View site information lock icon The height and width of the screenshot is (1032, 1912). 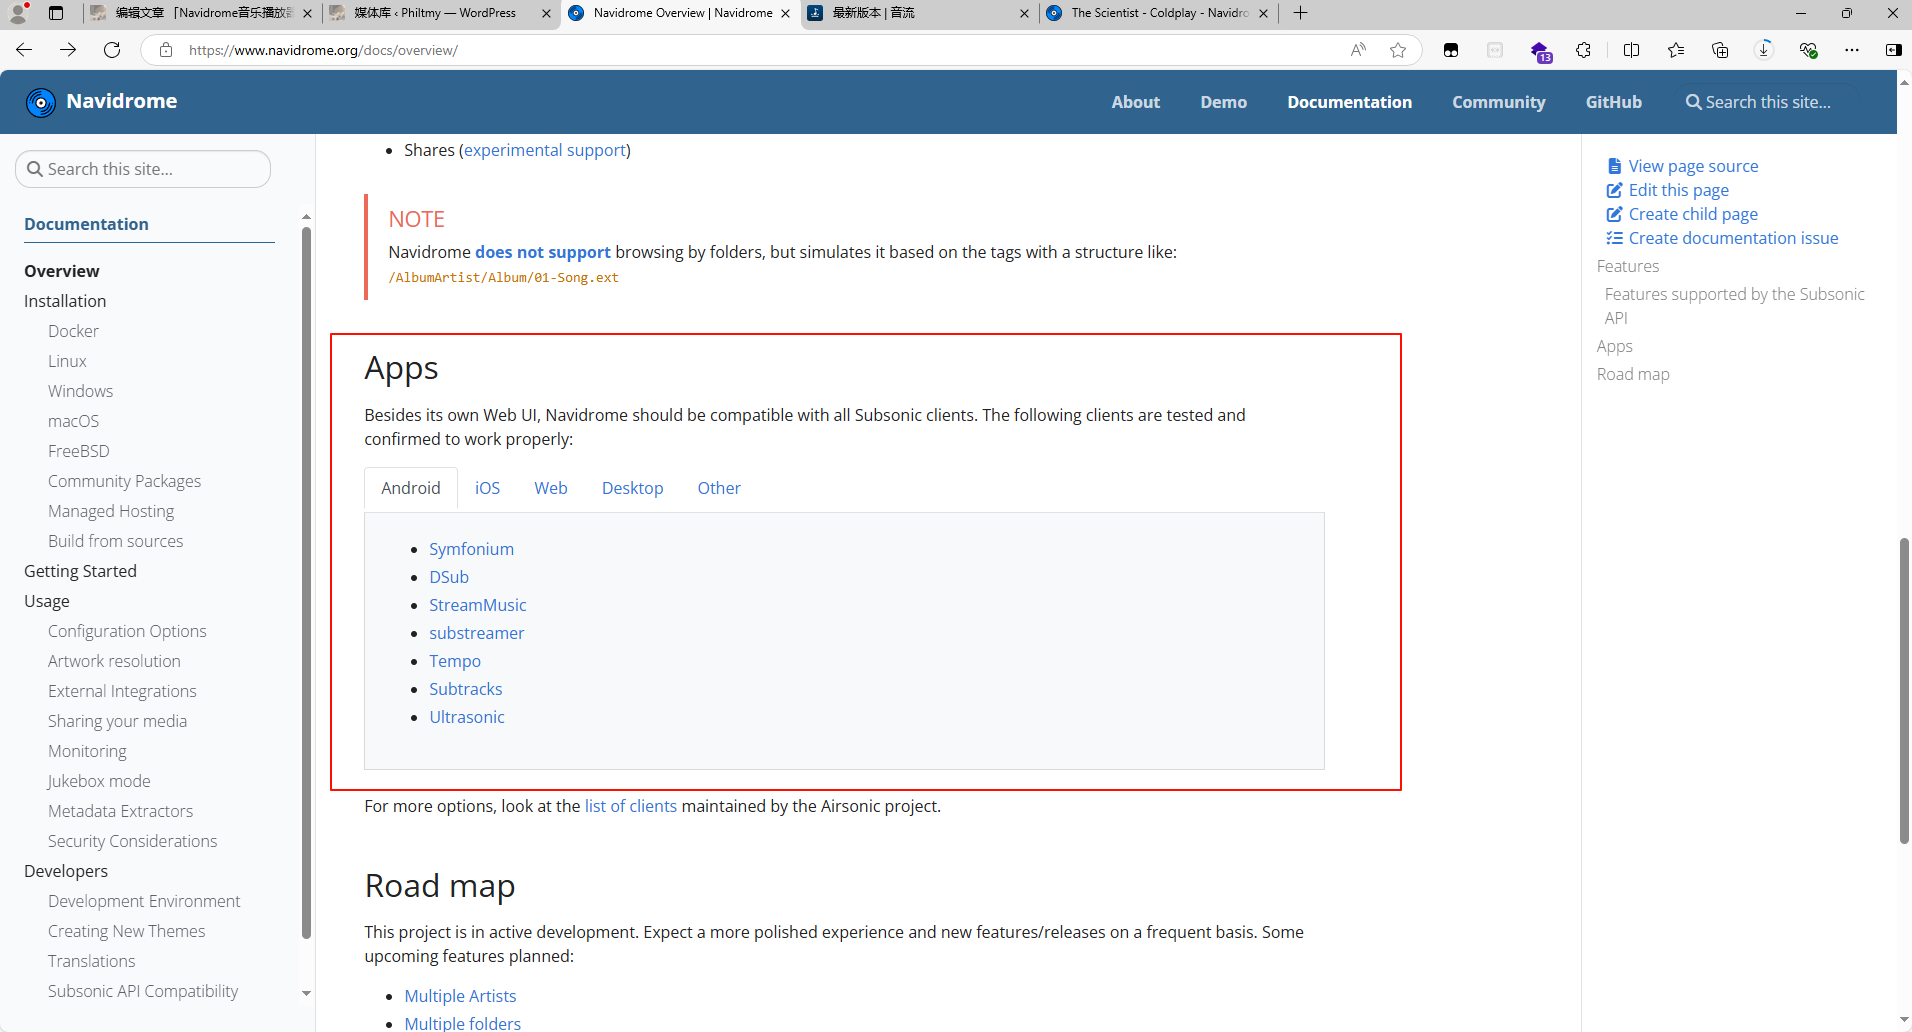tap(166, 50)
